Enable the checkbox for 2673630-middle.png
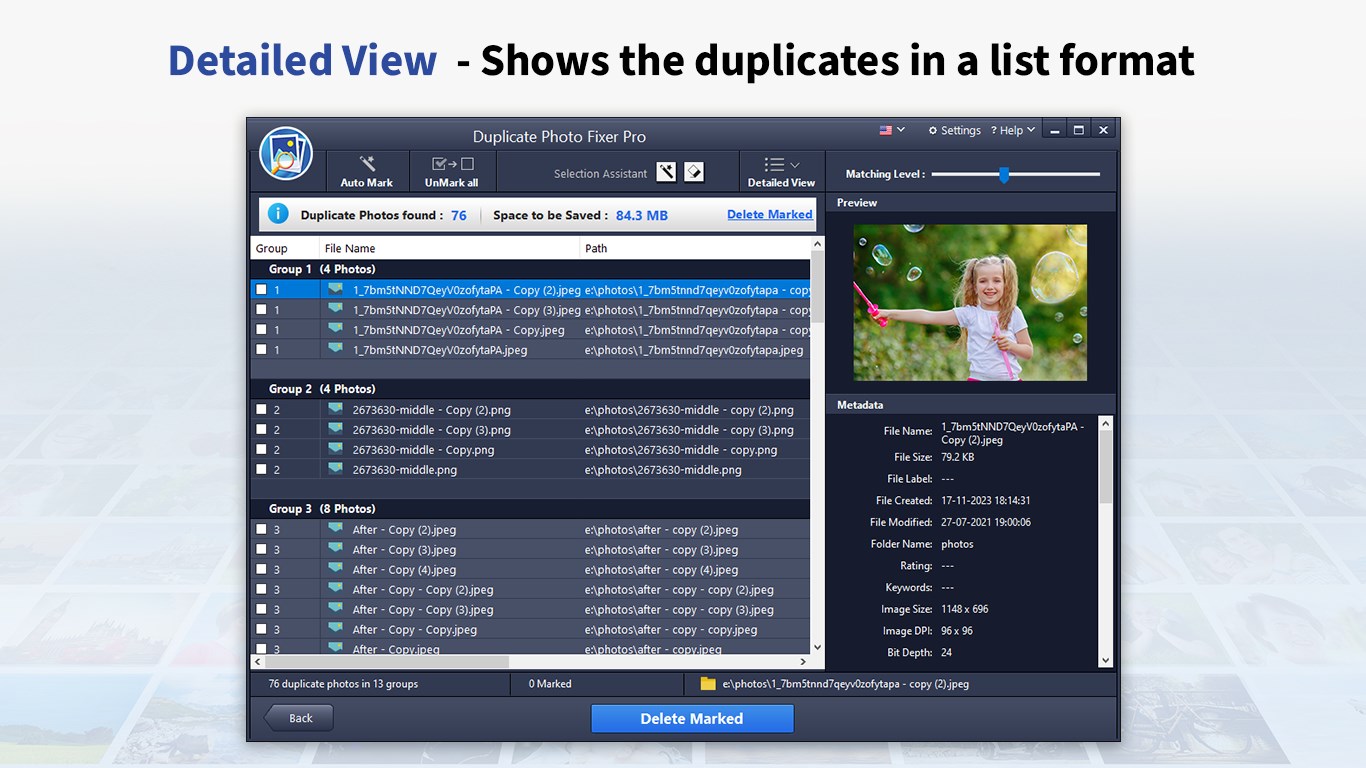1366x768 pixels. click(261, 469)
